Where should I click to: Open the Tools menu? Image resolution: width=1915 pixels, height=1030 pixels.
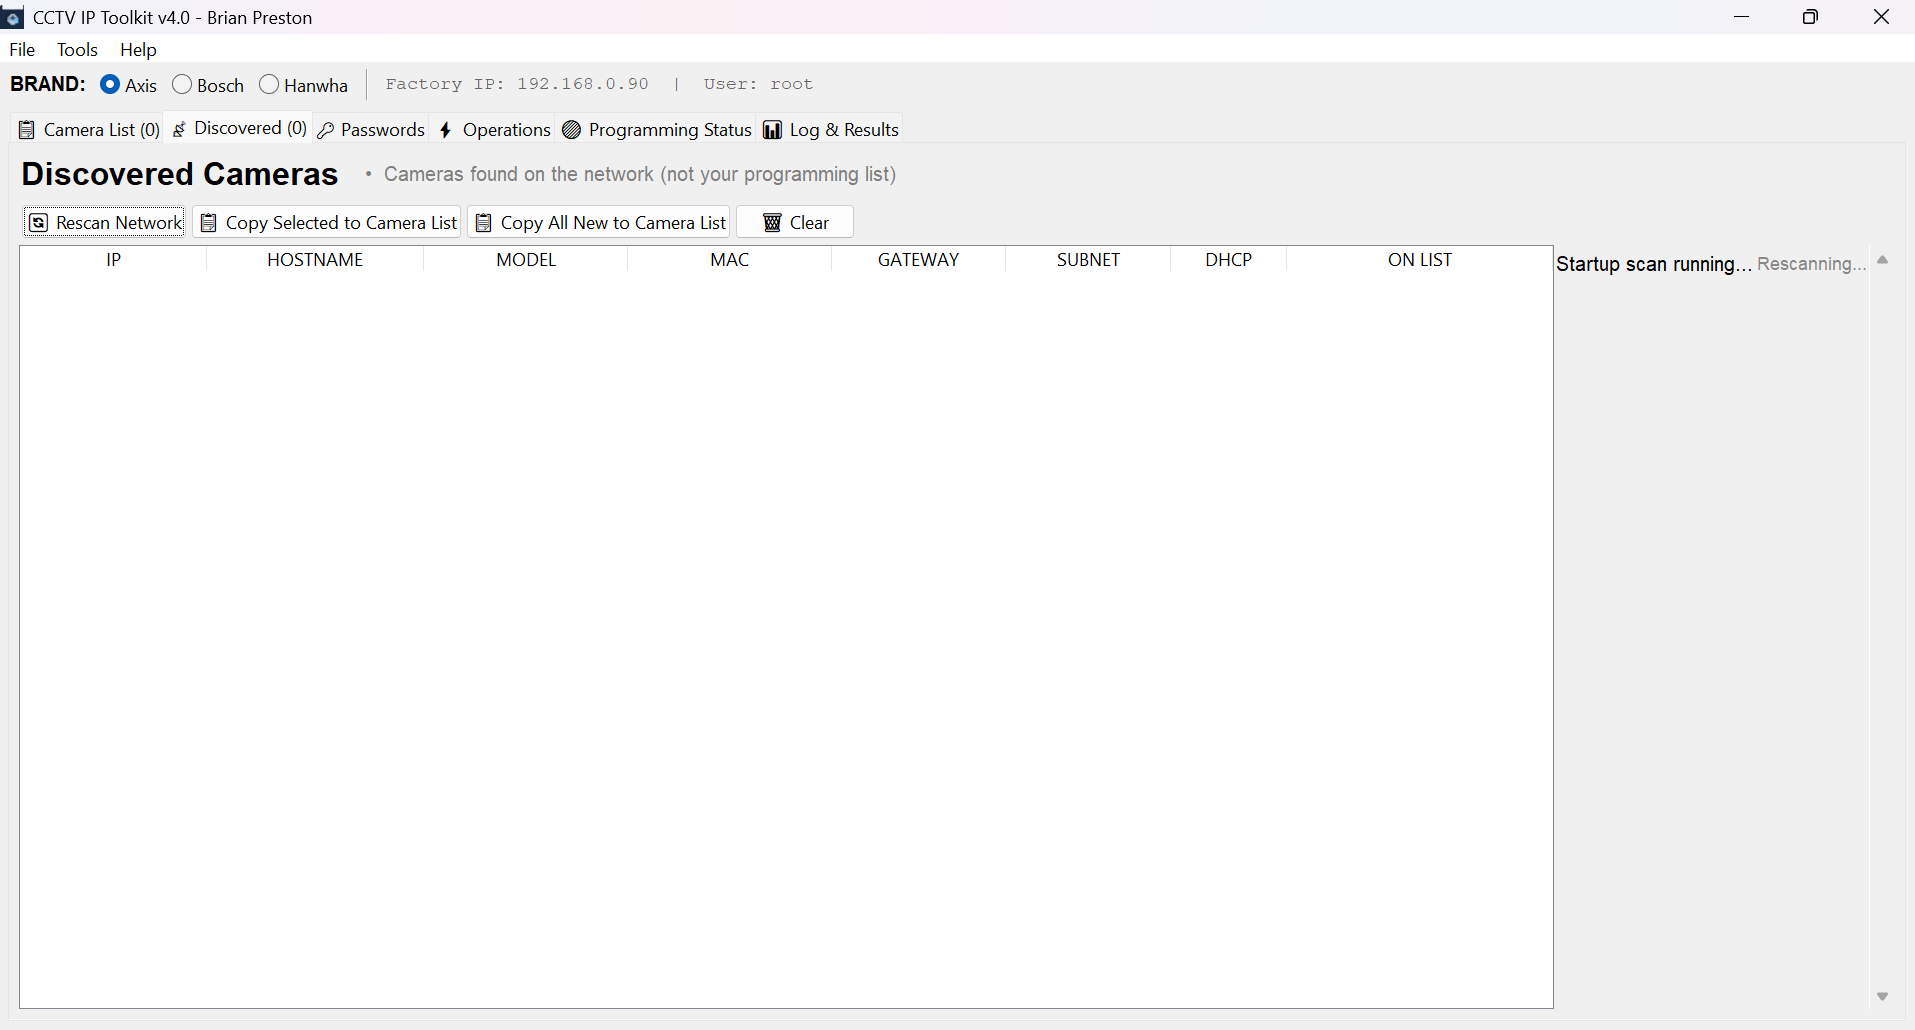[x=77, y=50]
